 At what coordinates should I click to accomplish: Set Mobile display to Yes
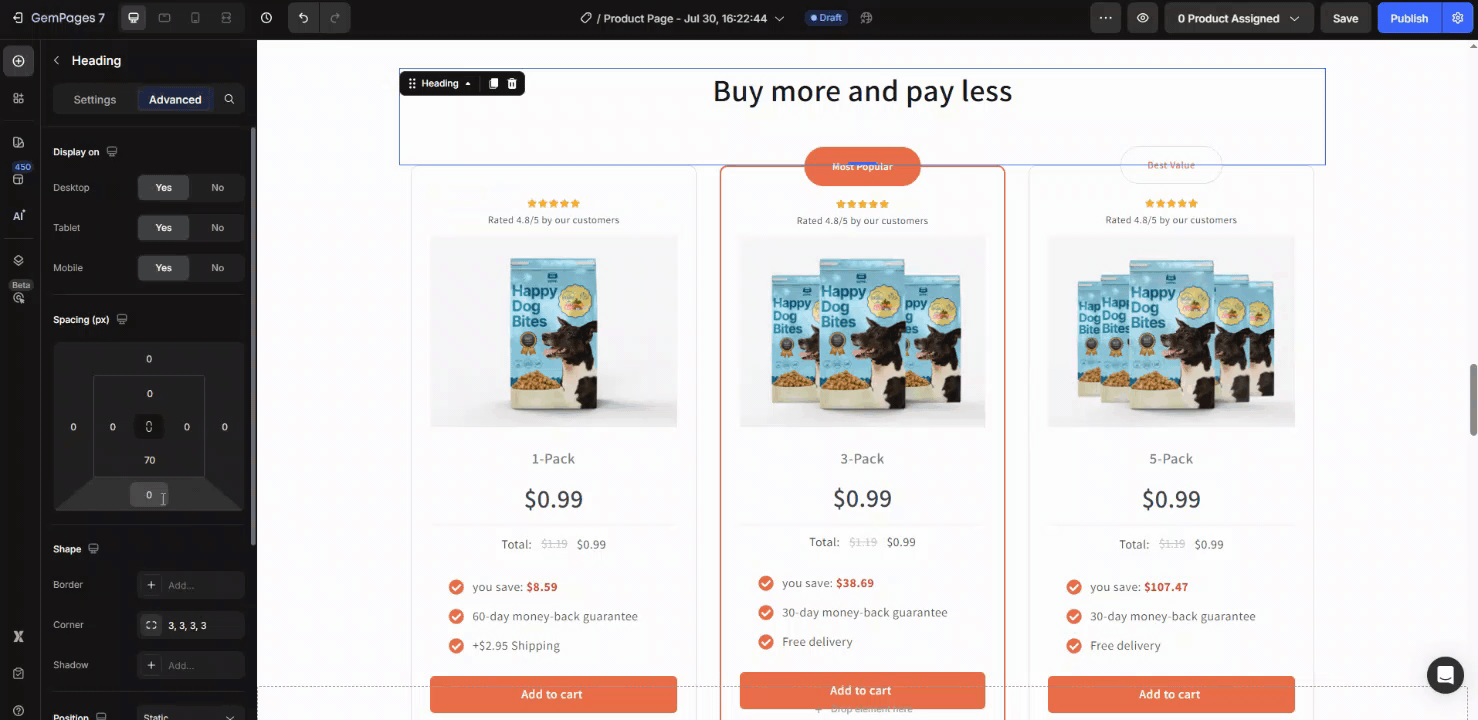point(164,268)
